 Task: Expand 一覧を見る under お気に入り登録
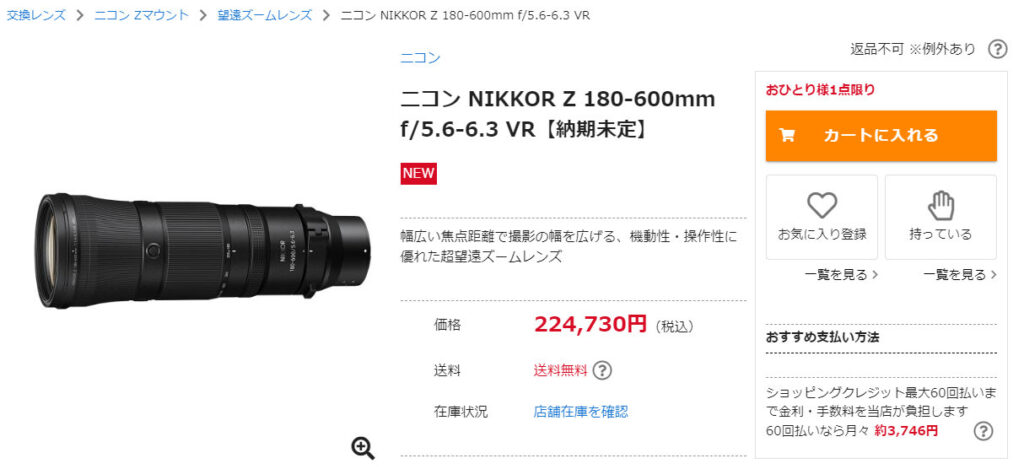pyautogui.click(x=841, y=275)
